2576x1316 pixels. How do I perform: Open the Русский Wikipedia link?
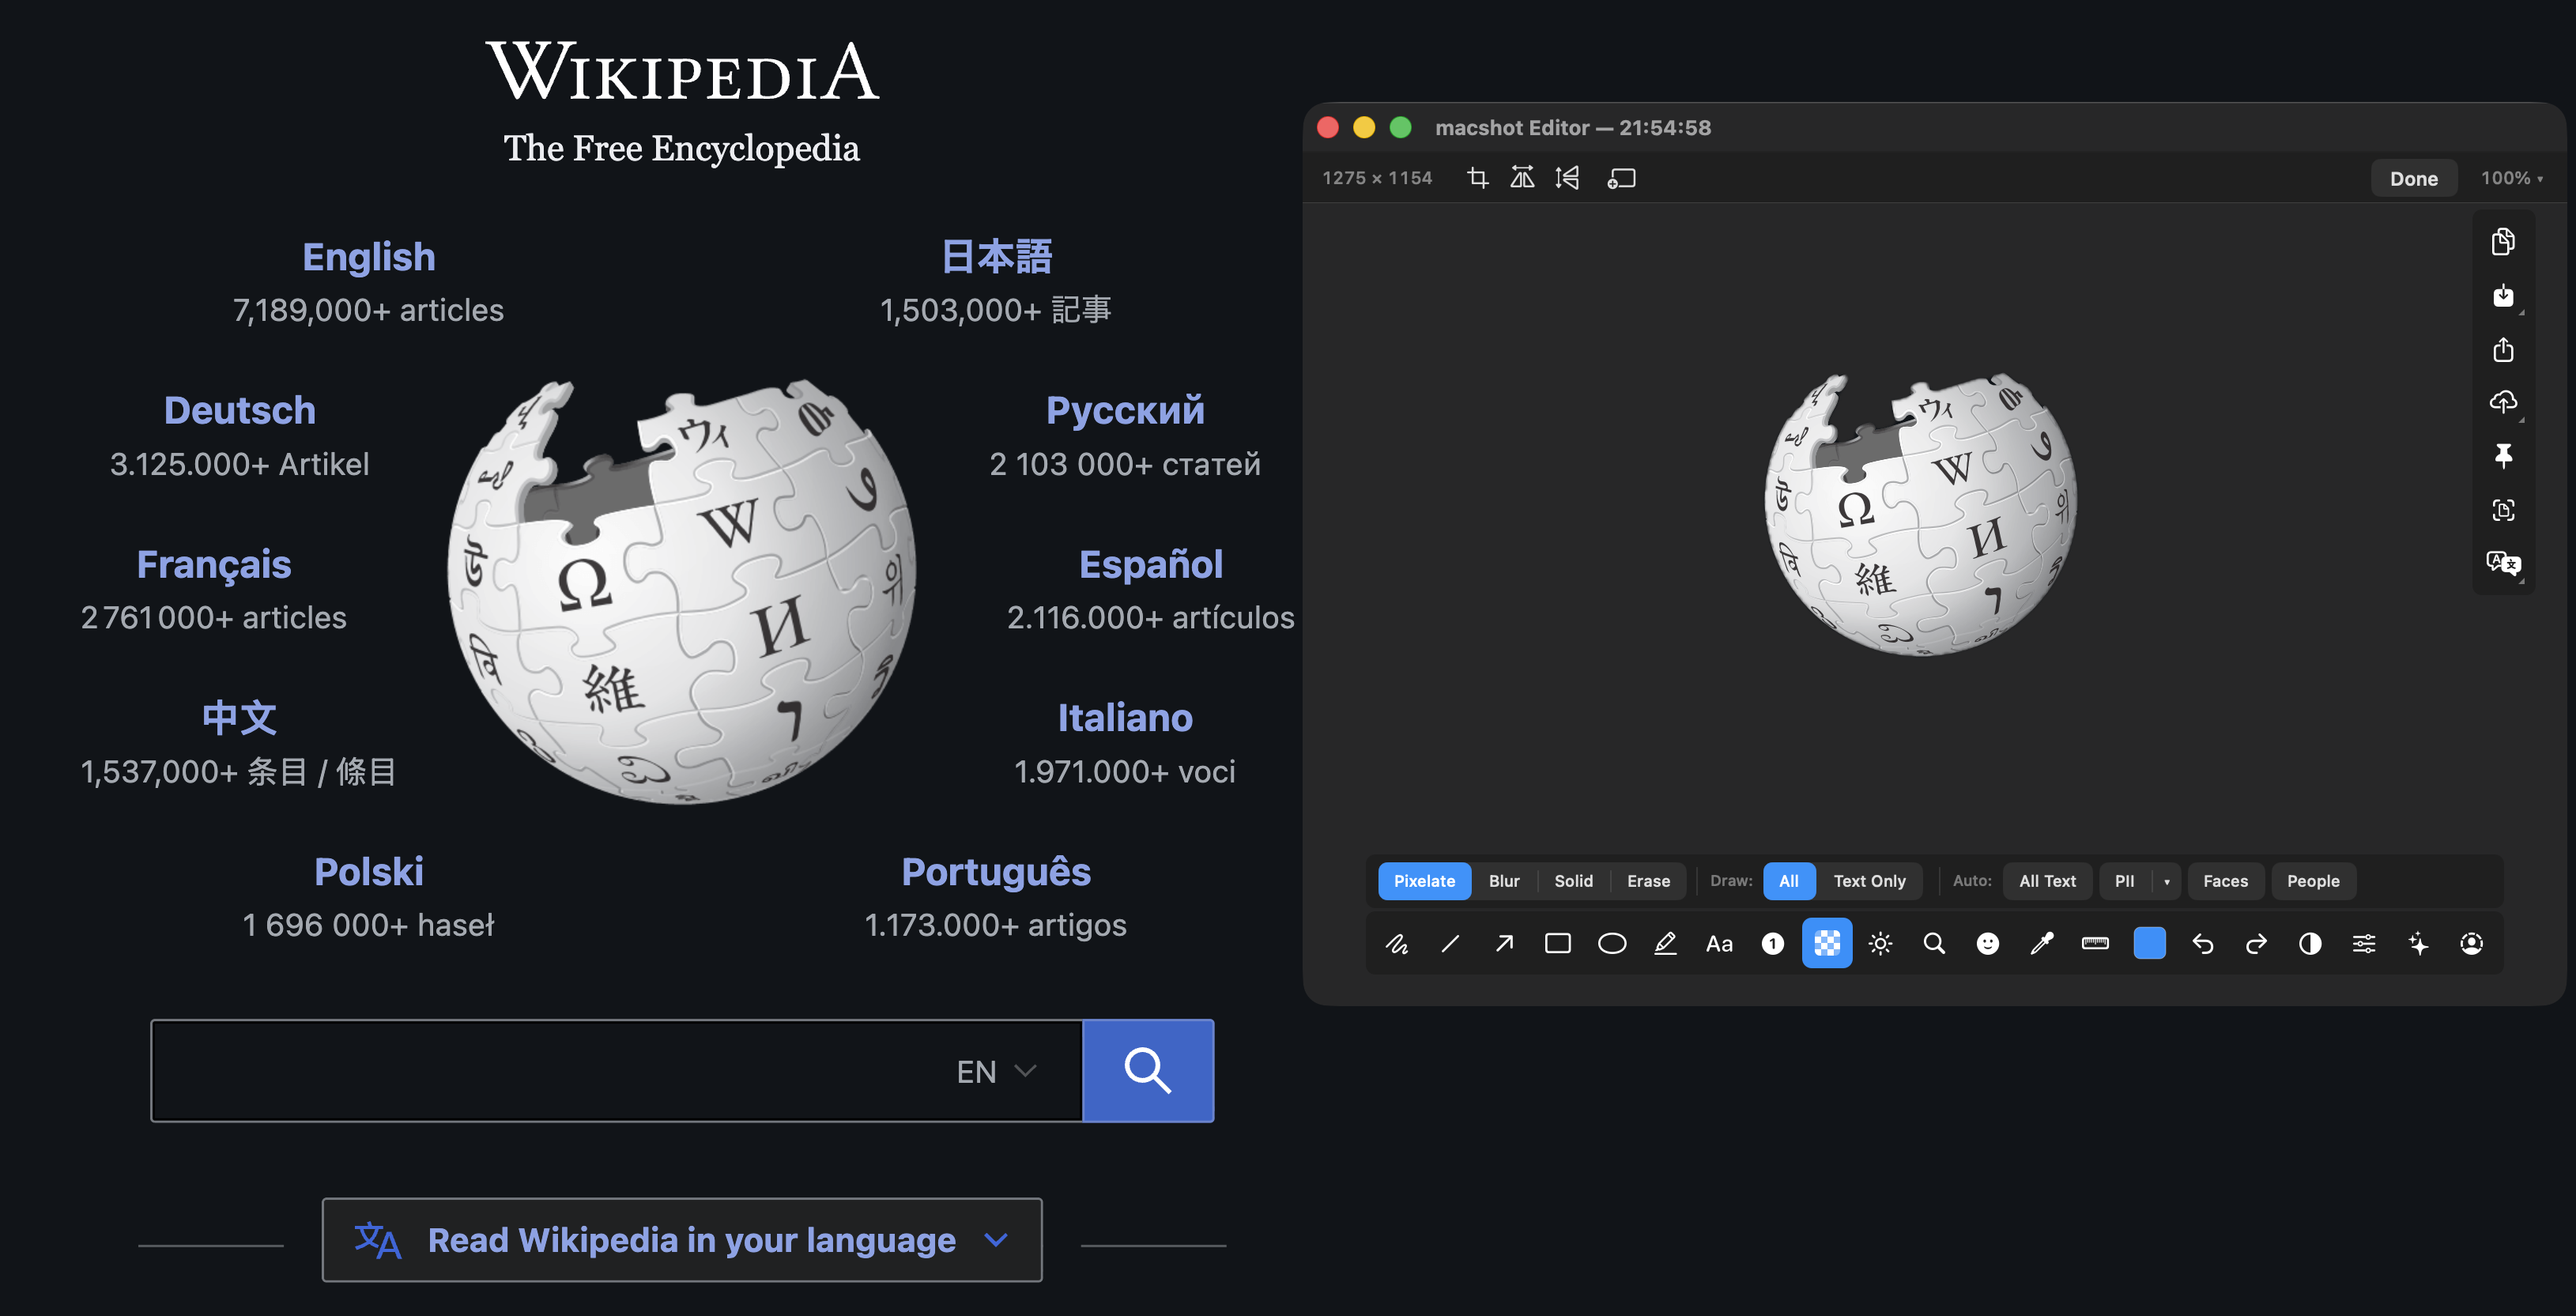(1125, 411)
